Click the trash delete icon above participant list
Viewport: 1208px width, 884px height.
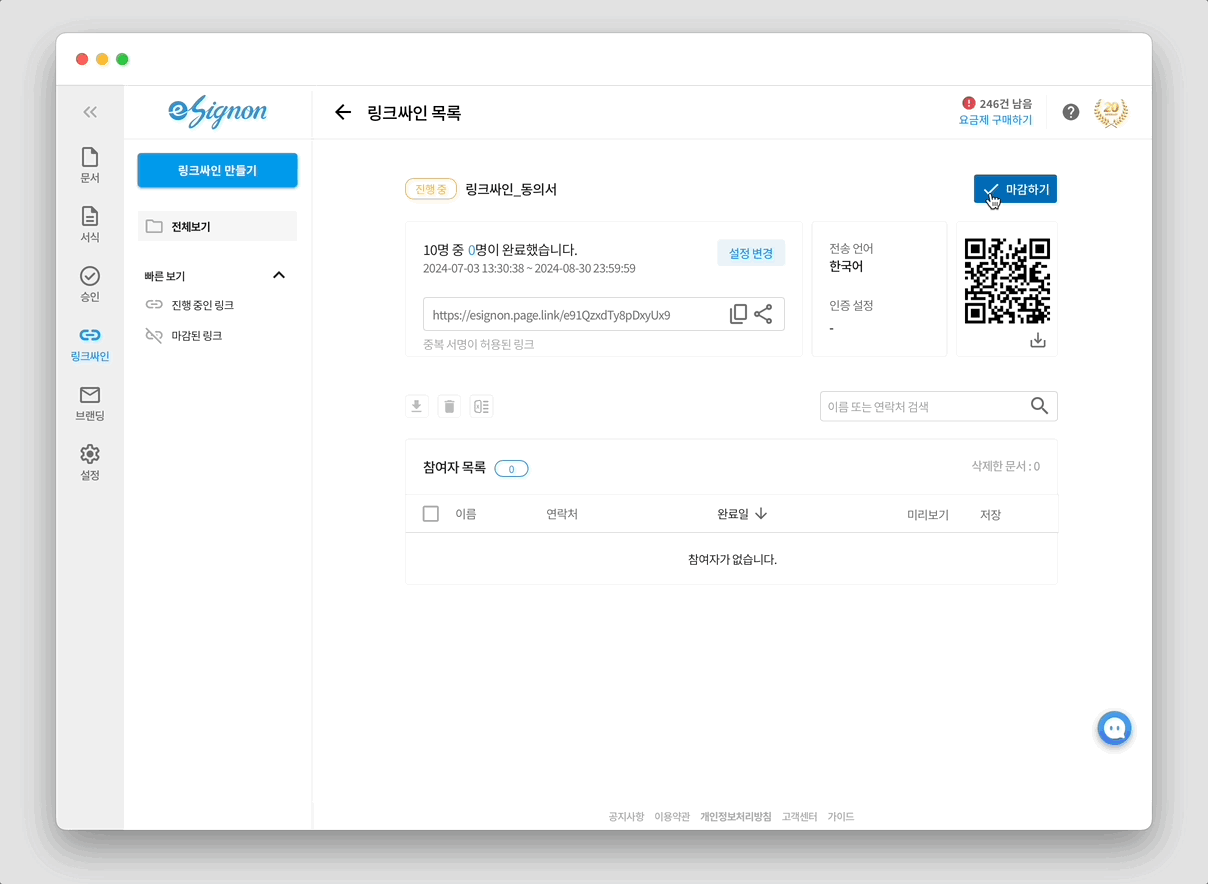point(449,406)
